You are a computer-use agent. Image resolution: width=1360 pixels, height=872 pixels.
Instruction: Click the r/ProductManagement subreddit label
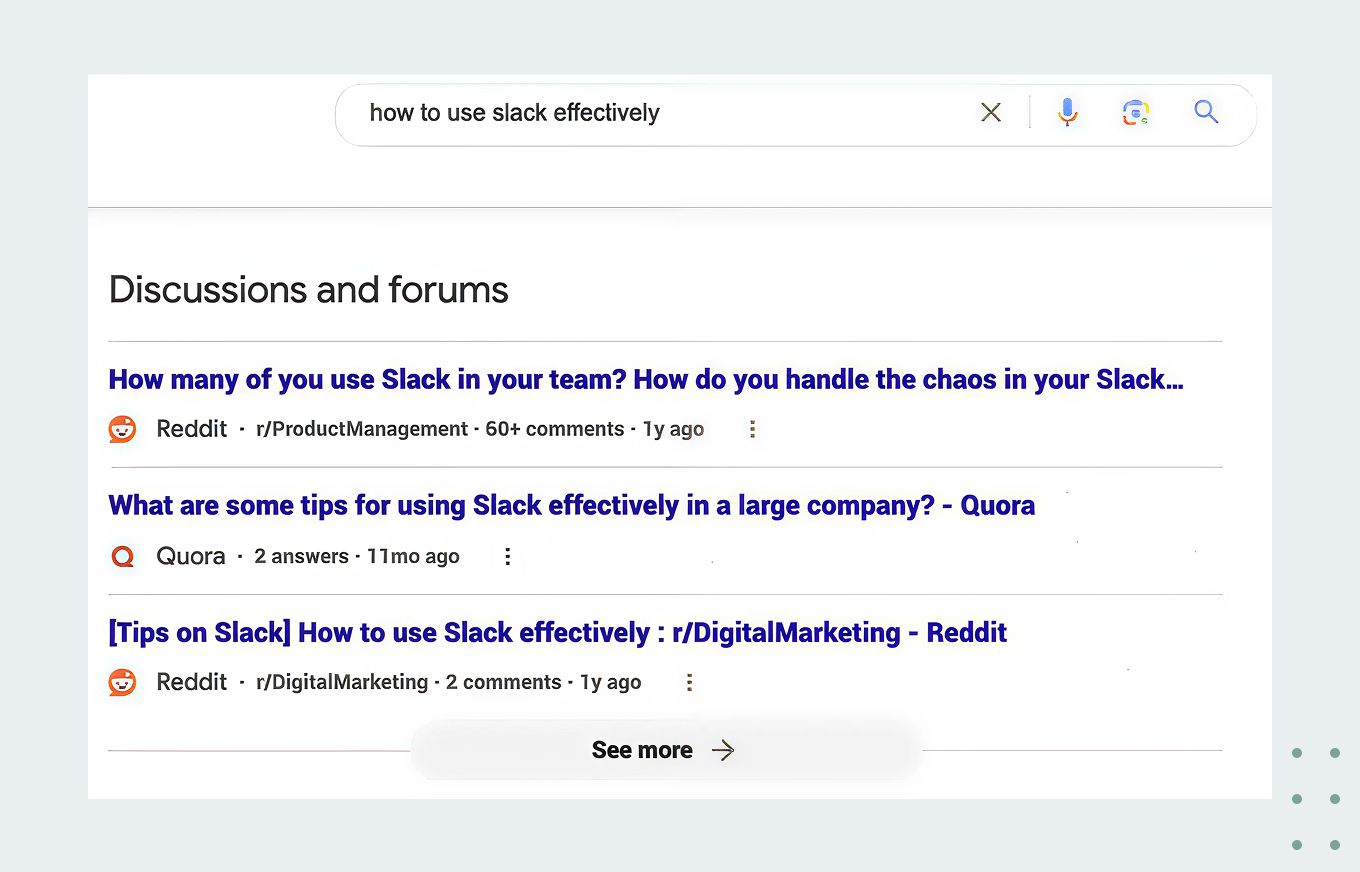coord(362,429)
